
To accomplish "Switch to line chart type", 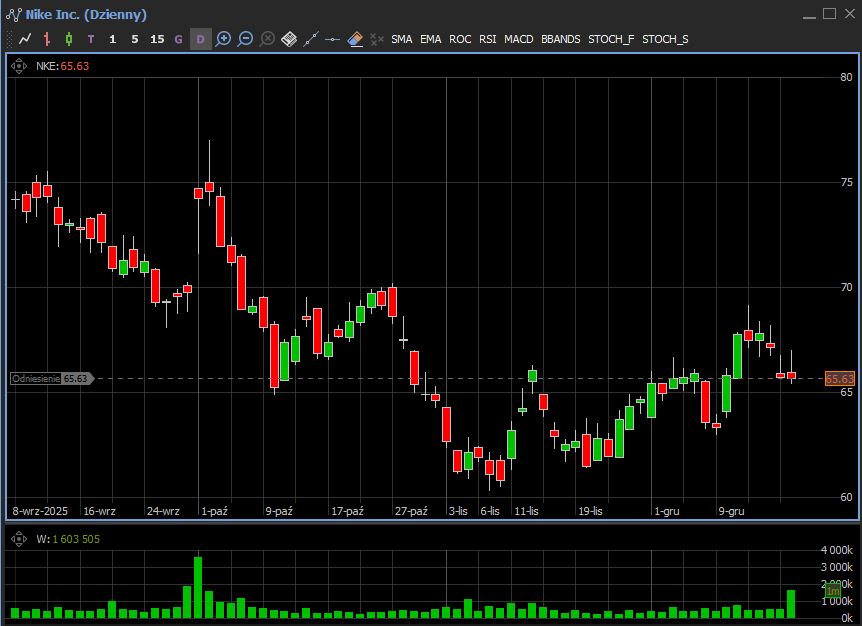I will pyautogui.click(x=25, y=39).
